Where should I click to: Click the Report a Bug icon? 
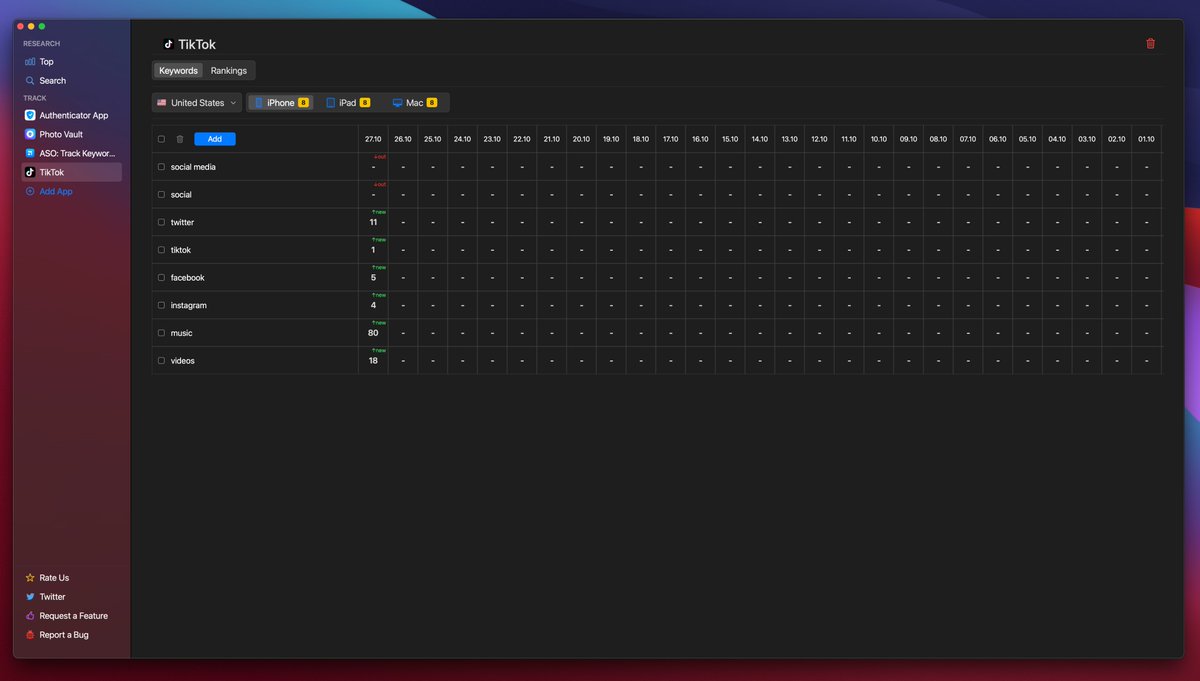pos(30,635)
